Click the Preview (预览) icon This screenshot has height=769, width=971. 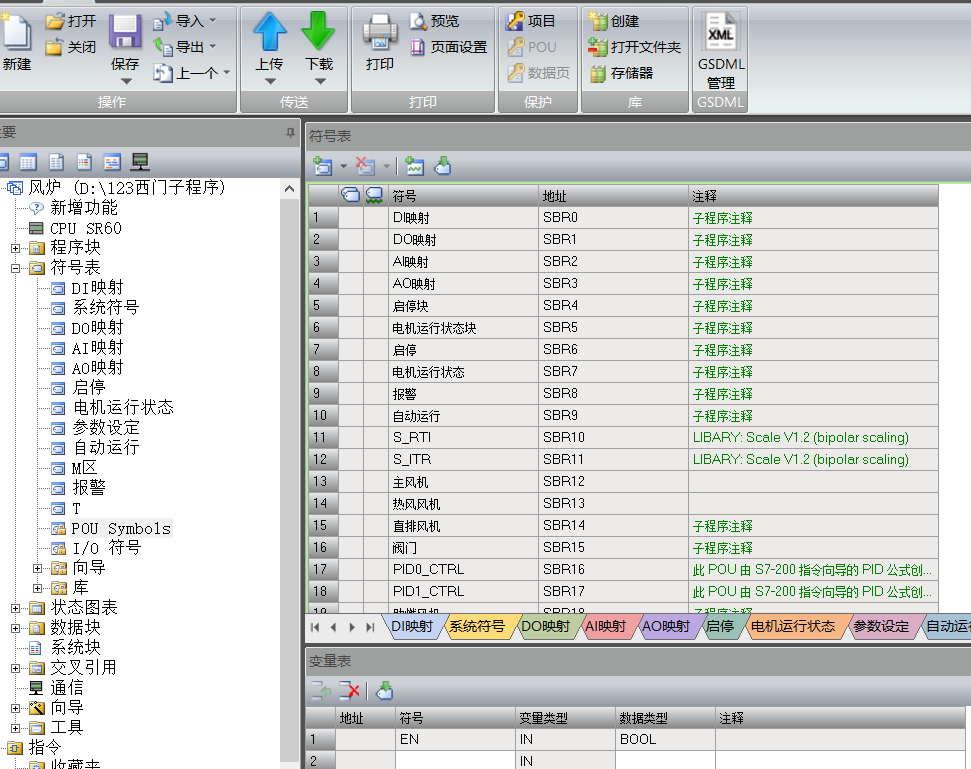[418, 21]
